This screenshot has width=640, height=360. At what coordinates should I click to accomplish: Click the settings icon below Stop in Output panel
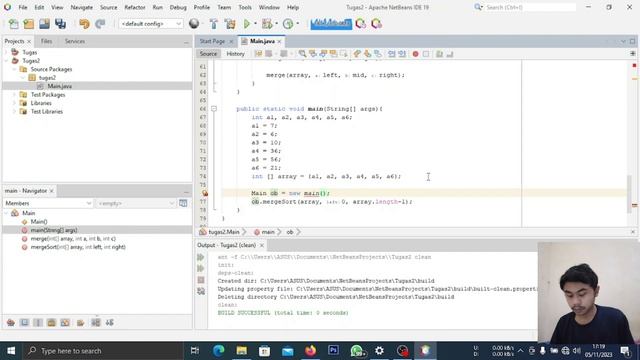[201, 291]
